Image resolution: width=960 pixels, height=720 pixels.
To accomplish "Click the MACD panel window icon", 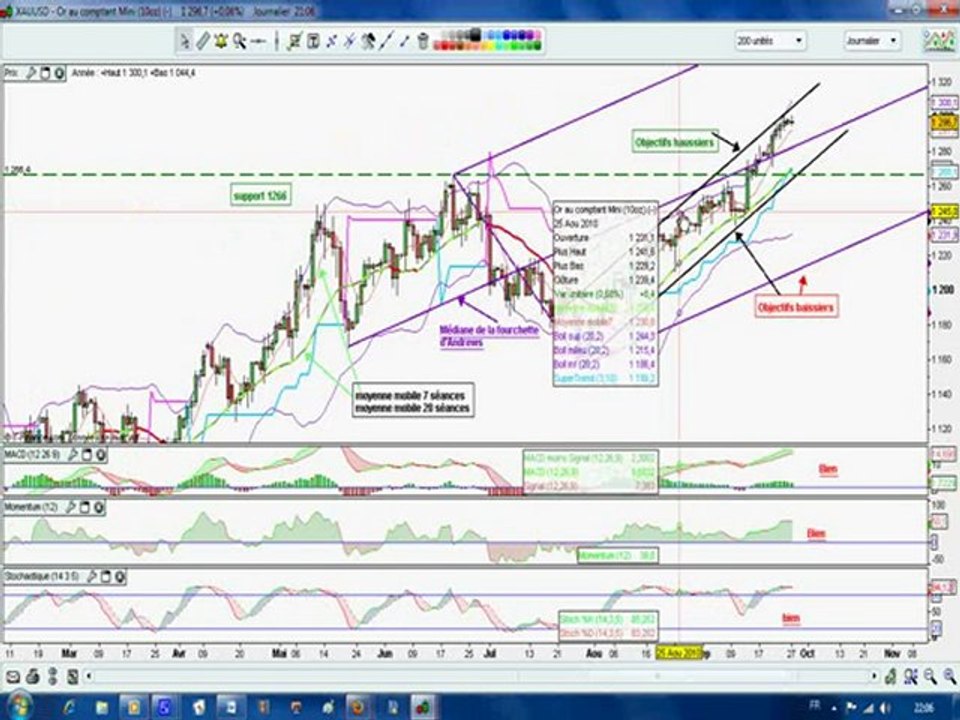I will click(x=87, y=455).
